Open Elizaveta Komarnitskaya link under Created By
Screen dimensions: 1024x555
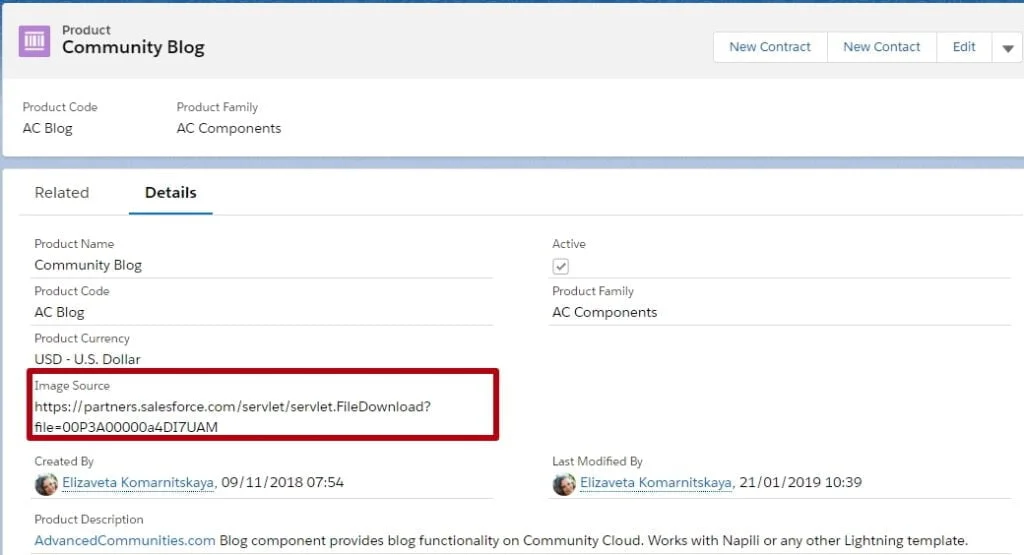[x=138, y=483]
